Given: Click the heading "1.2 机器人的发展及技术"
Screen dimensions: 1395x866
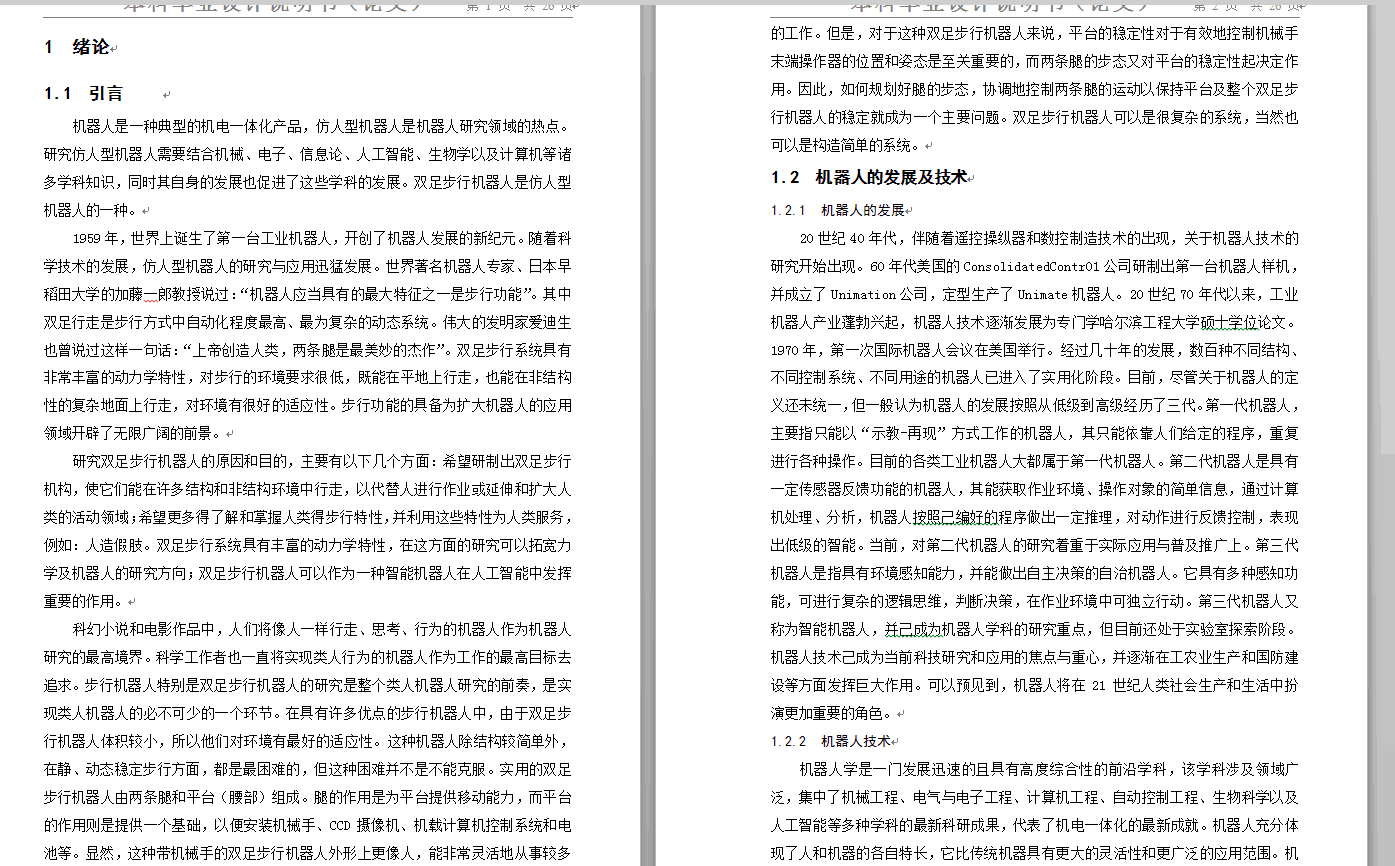Looking at the screenshot, I should click(x=869, y=178).
